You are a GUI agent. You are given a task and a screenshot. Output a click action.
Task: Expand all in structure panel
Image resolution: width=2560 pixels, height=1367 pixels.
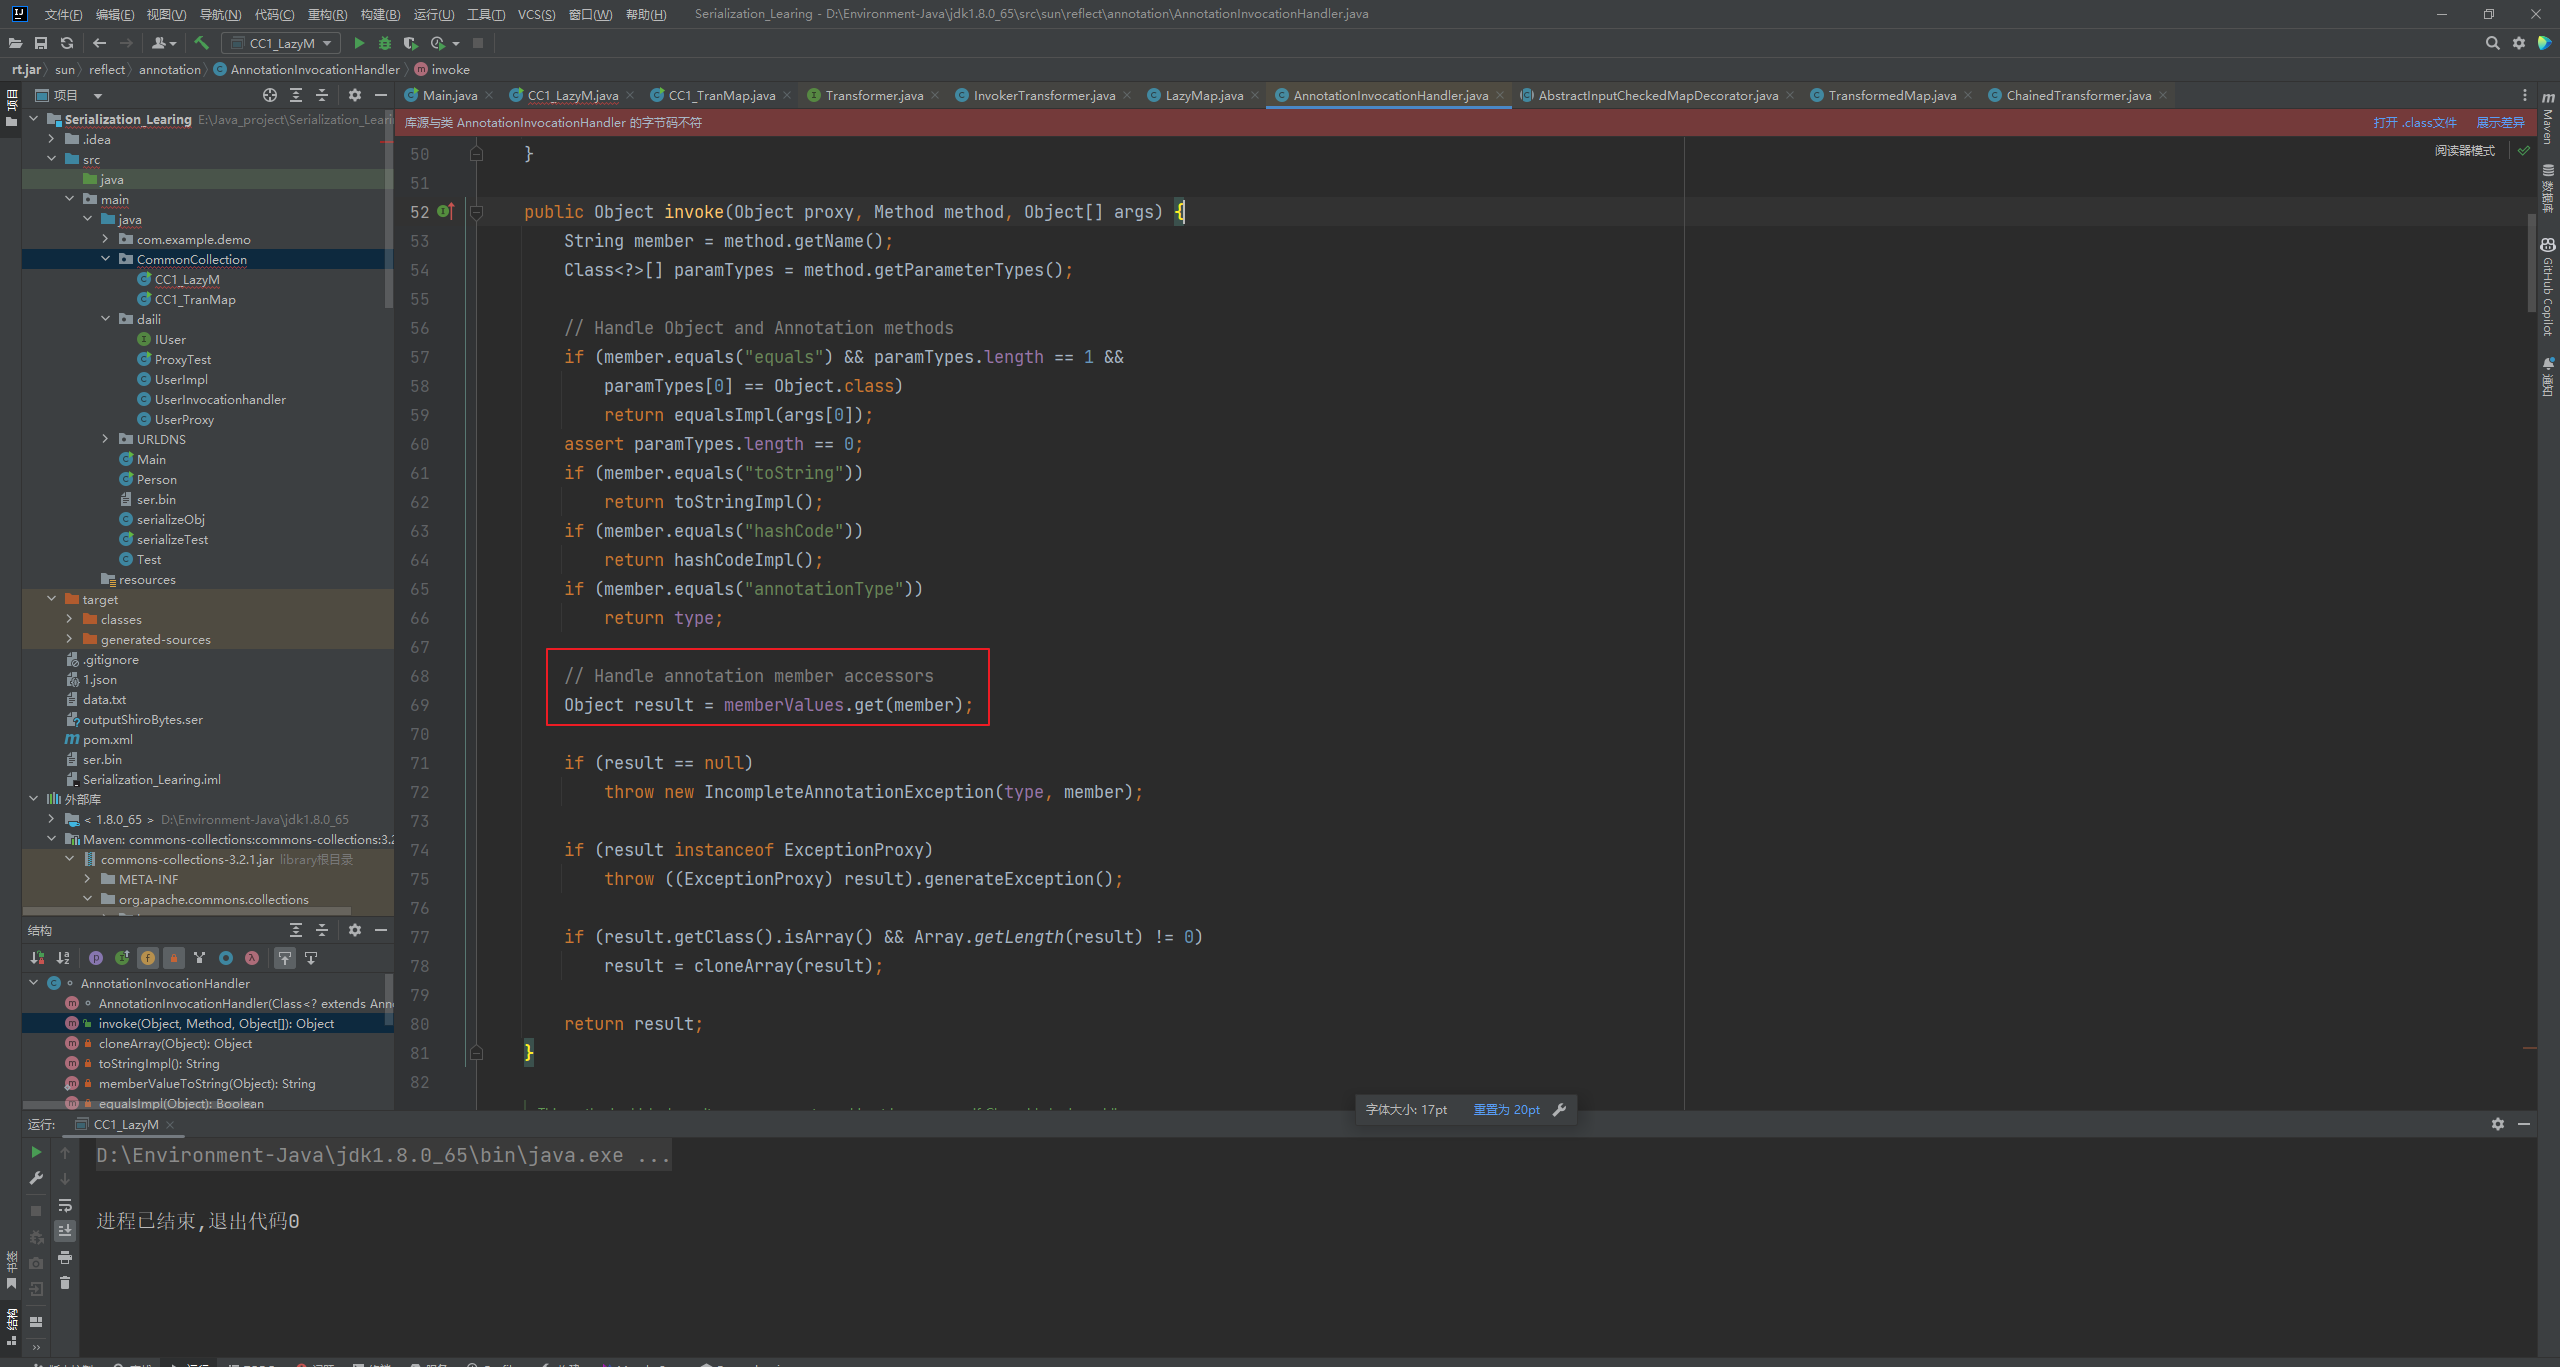tap(296, 930)
